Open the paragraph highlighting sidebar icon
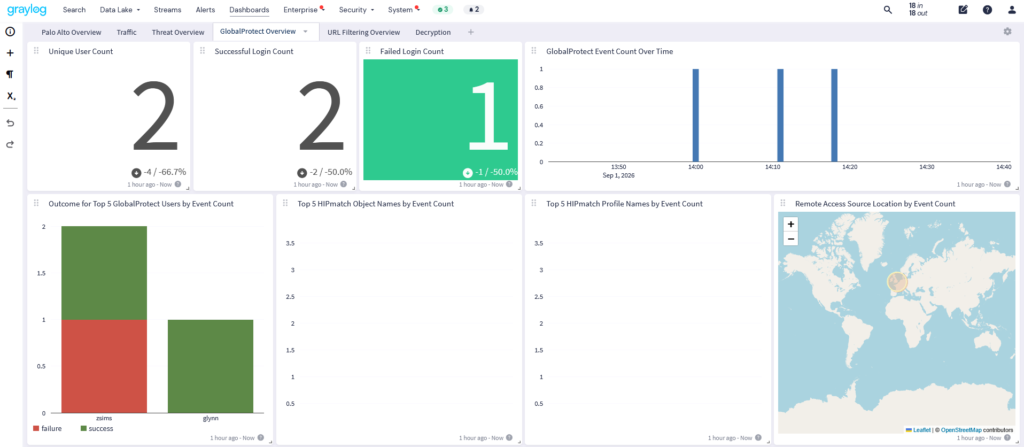Screen dimensions: 1024x447 click(x=10, y=74)
